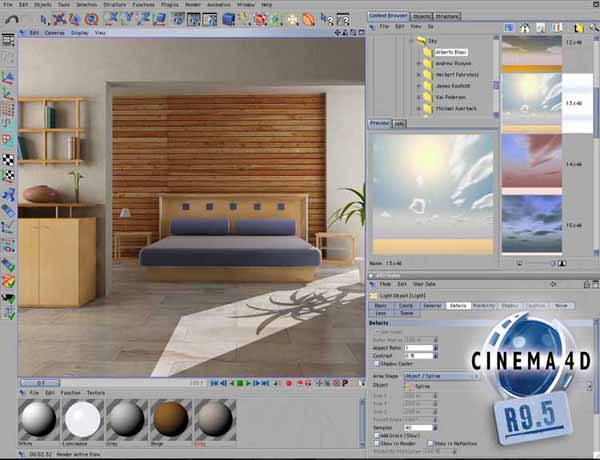Screen dimensions: 600x460
Task: Click the lock icon in Attributes panel
Action: coord(587,284)
